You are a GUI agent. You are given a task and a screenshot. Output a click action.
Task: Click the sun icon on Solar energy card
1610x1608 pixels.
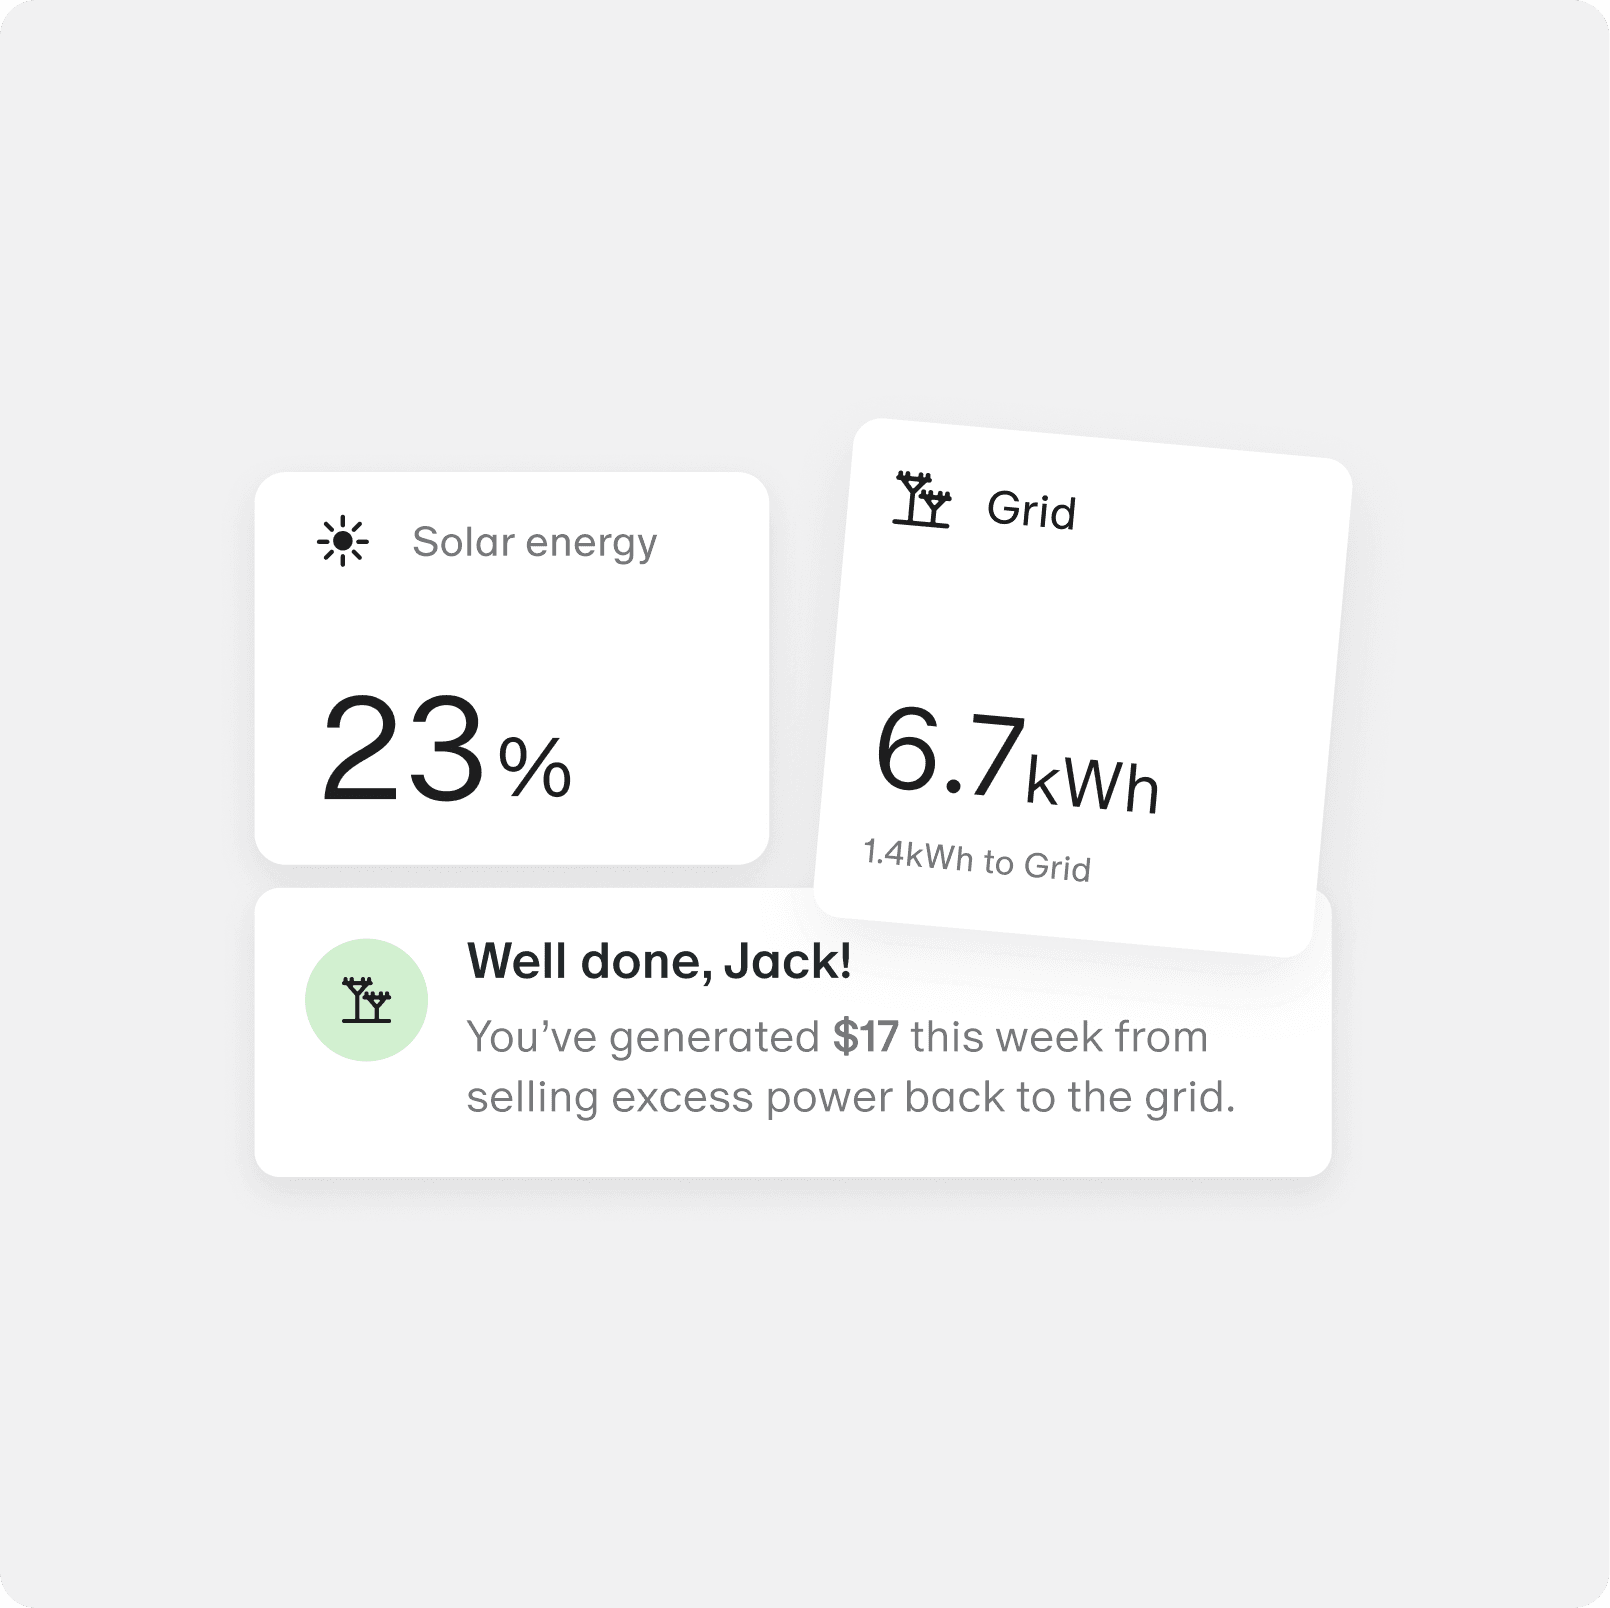click(x=343, y=542)
